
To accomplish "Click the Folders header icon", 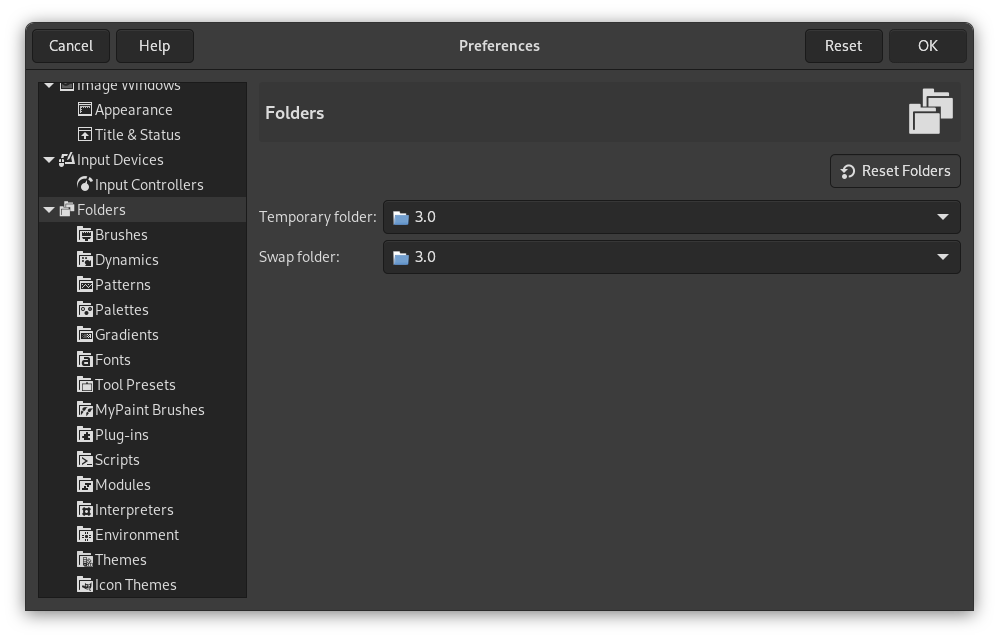I will pos(930,110).
